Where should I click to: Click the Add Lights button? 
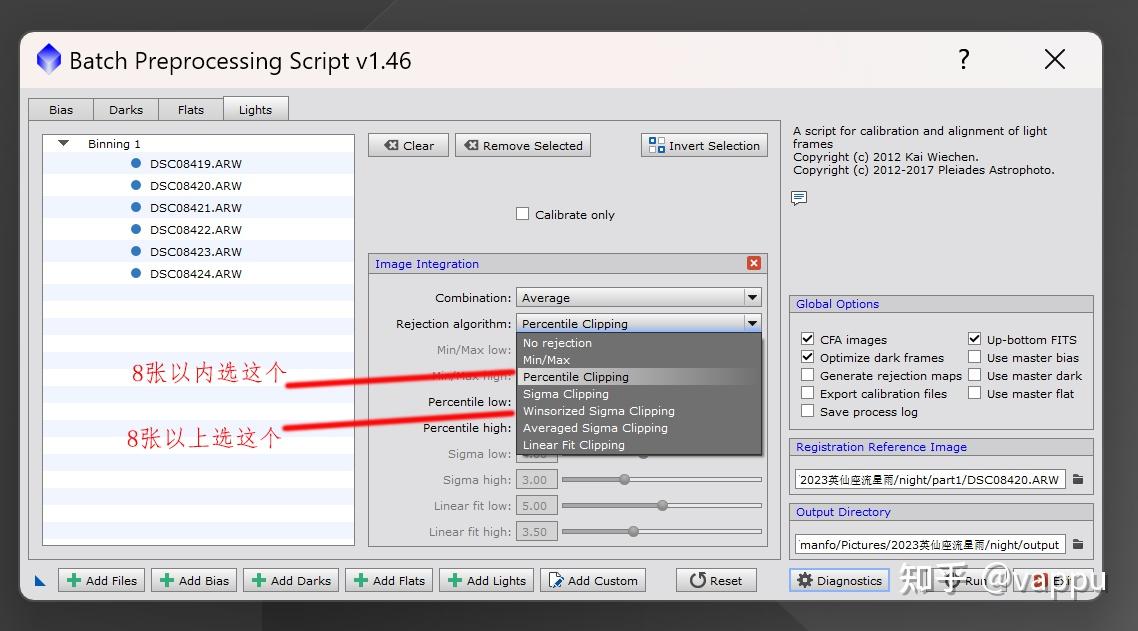486,580
